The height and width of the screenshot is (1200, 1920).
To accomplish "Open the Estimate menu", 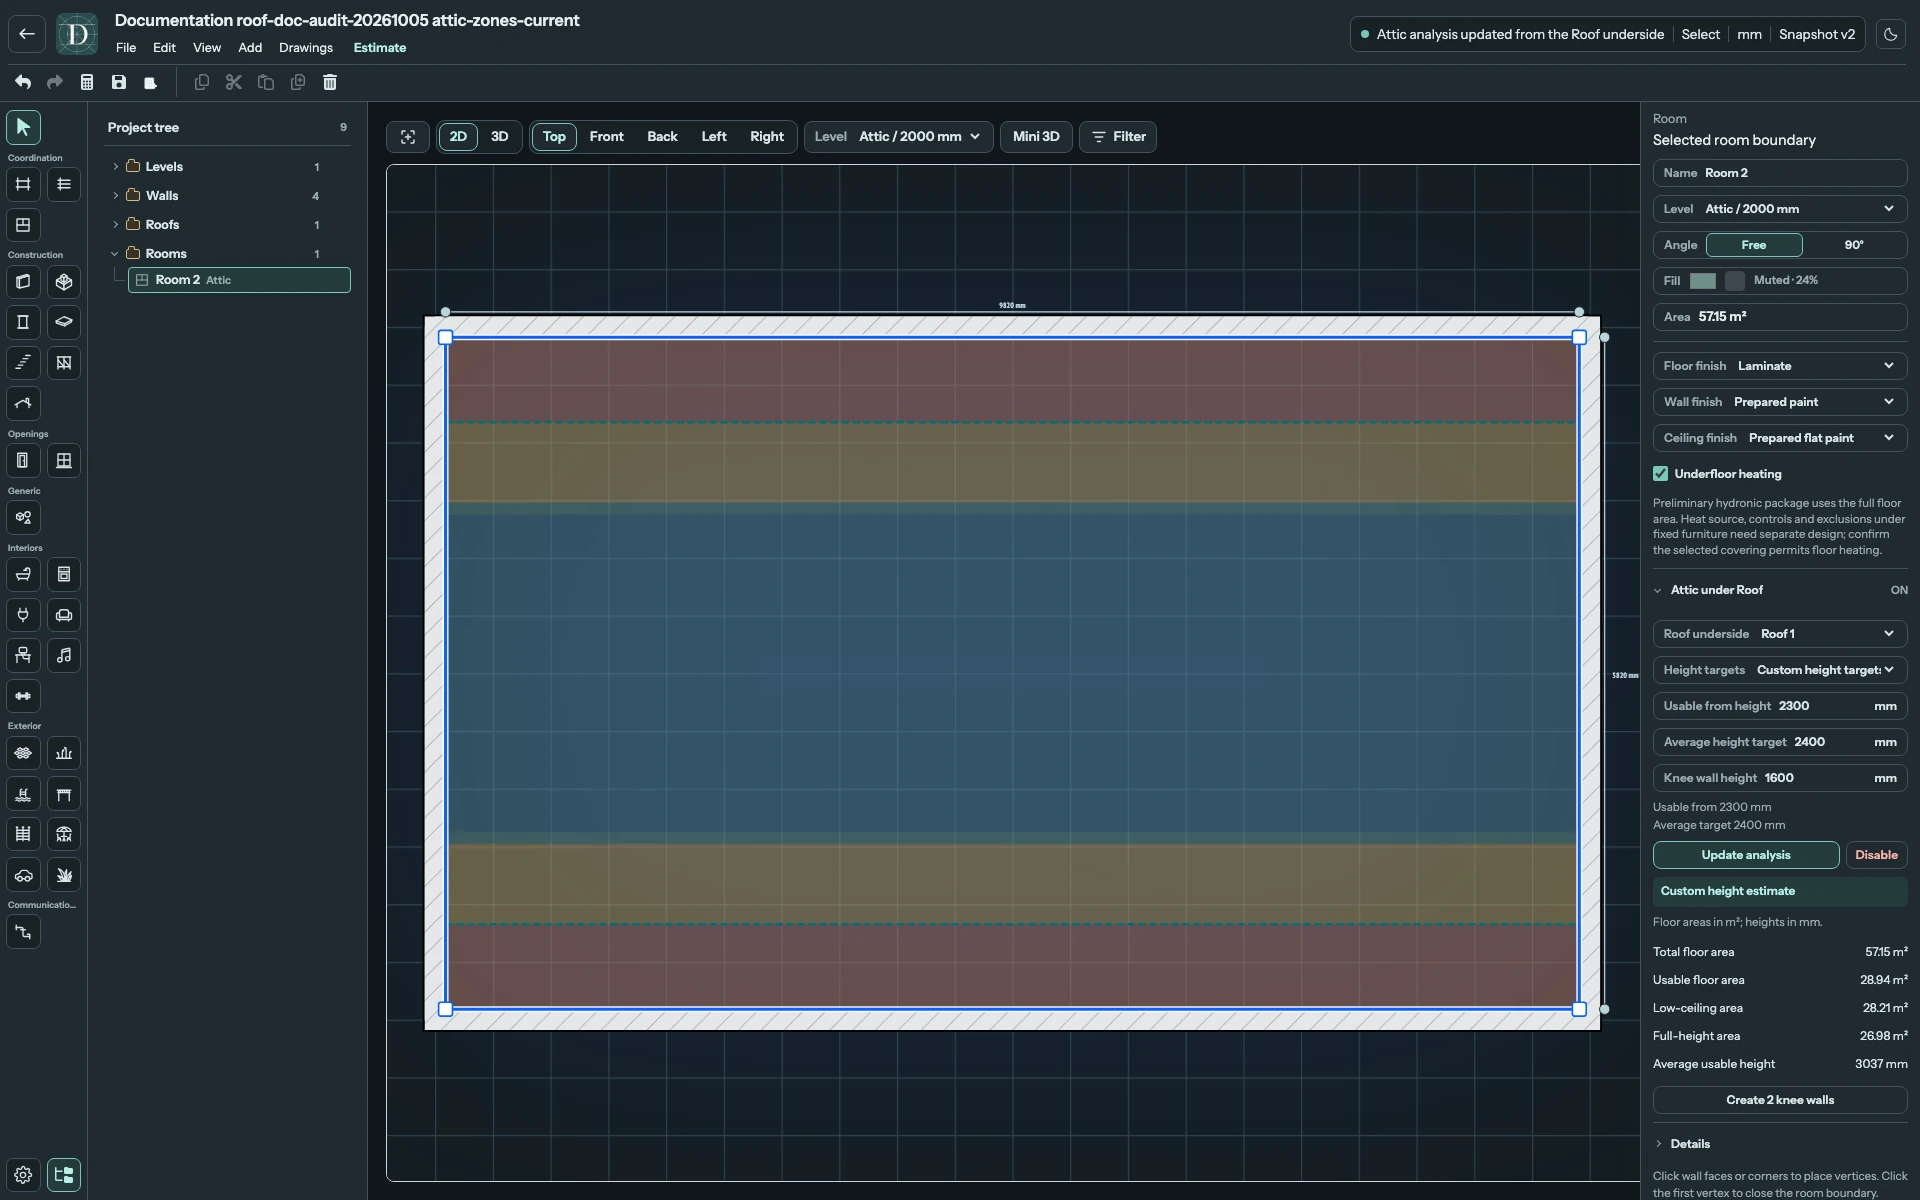I will 380,48.
